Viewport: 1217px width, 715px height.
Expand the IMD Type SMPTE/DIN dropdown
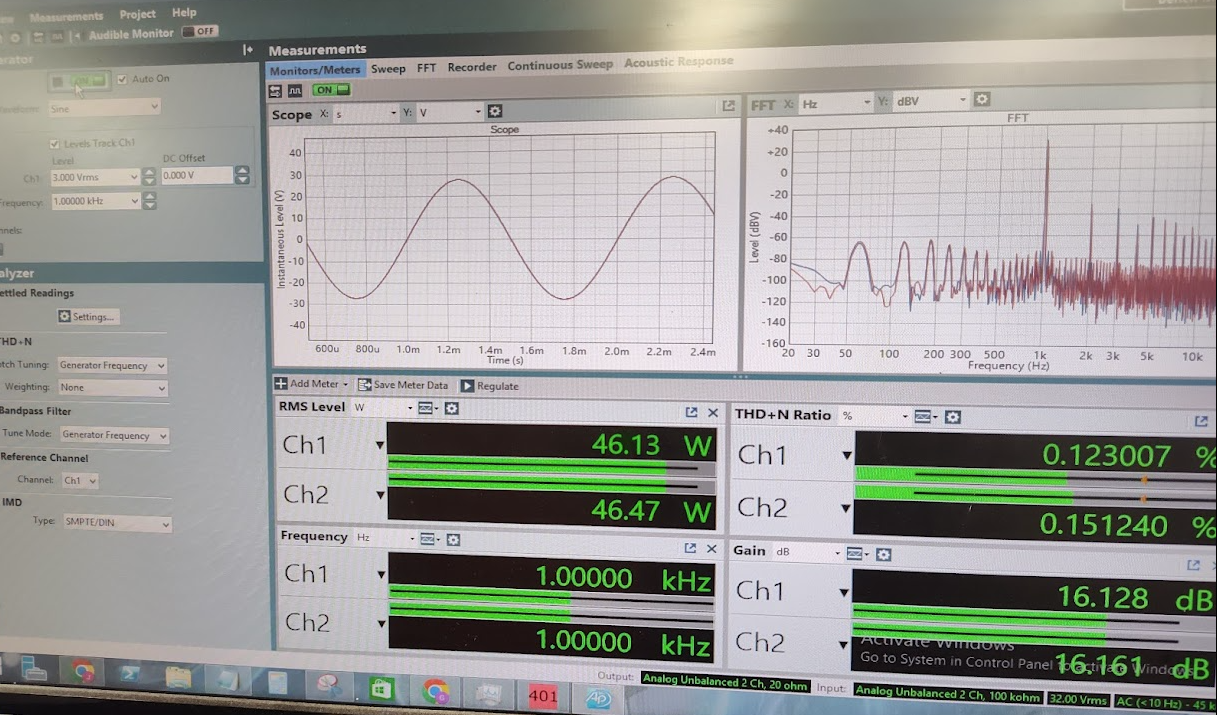116,523
